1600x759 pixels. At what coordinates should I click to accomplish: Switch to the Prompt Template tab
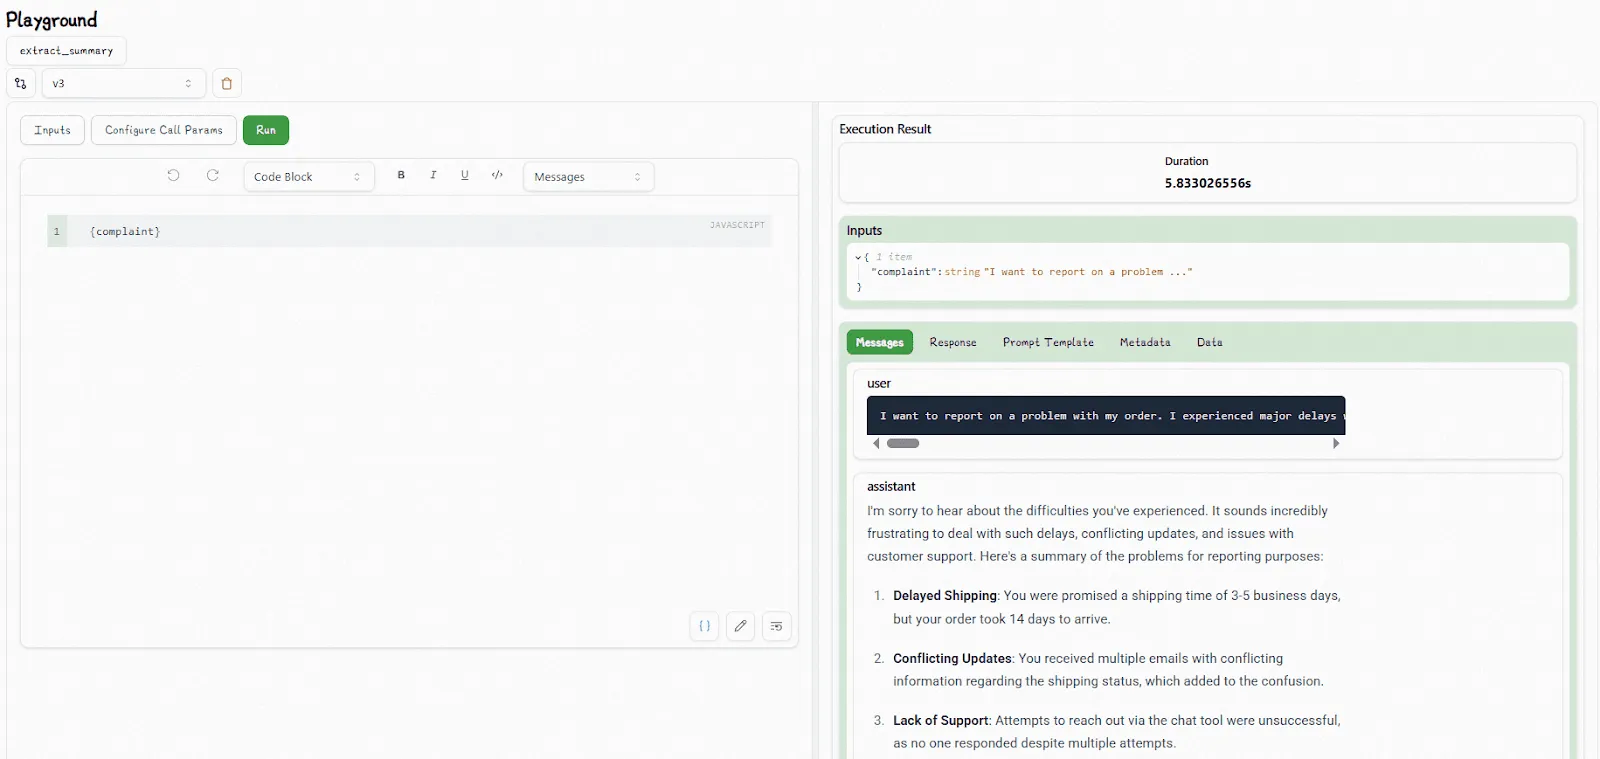[x=1048, y=342]
